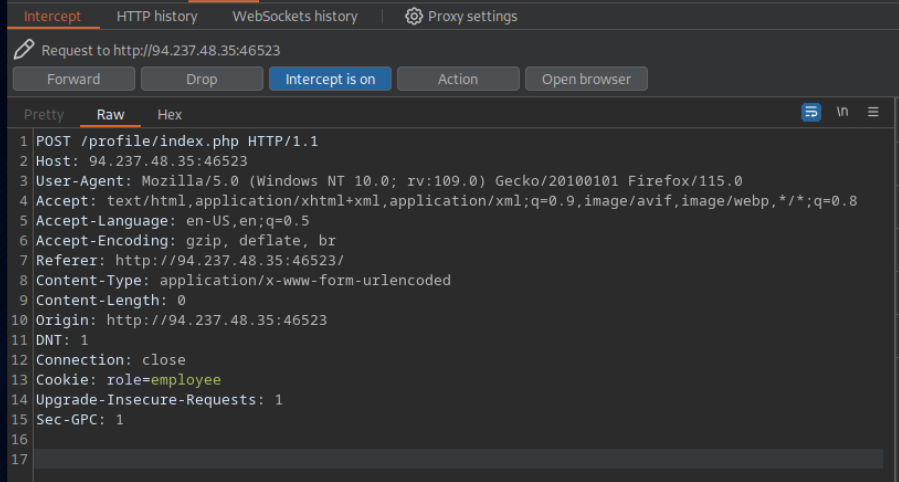Click the employee cookie value
Image resolution: width=899 pixels, height=482 pixels.
186,380
